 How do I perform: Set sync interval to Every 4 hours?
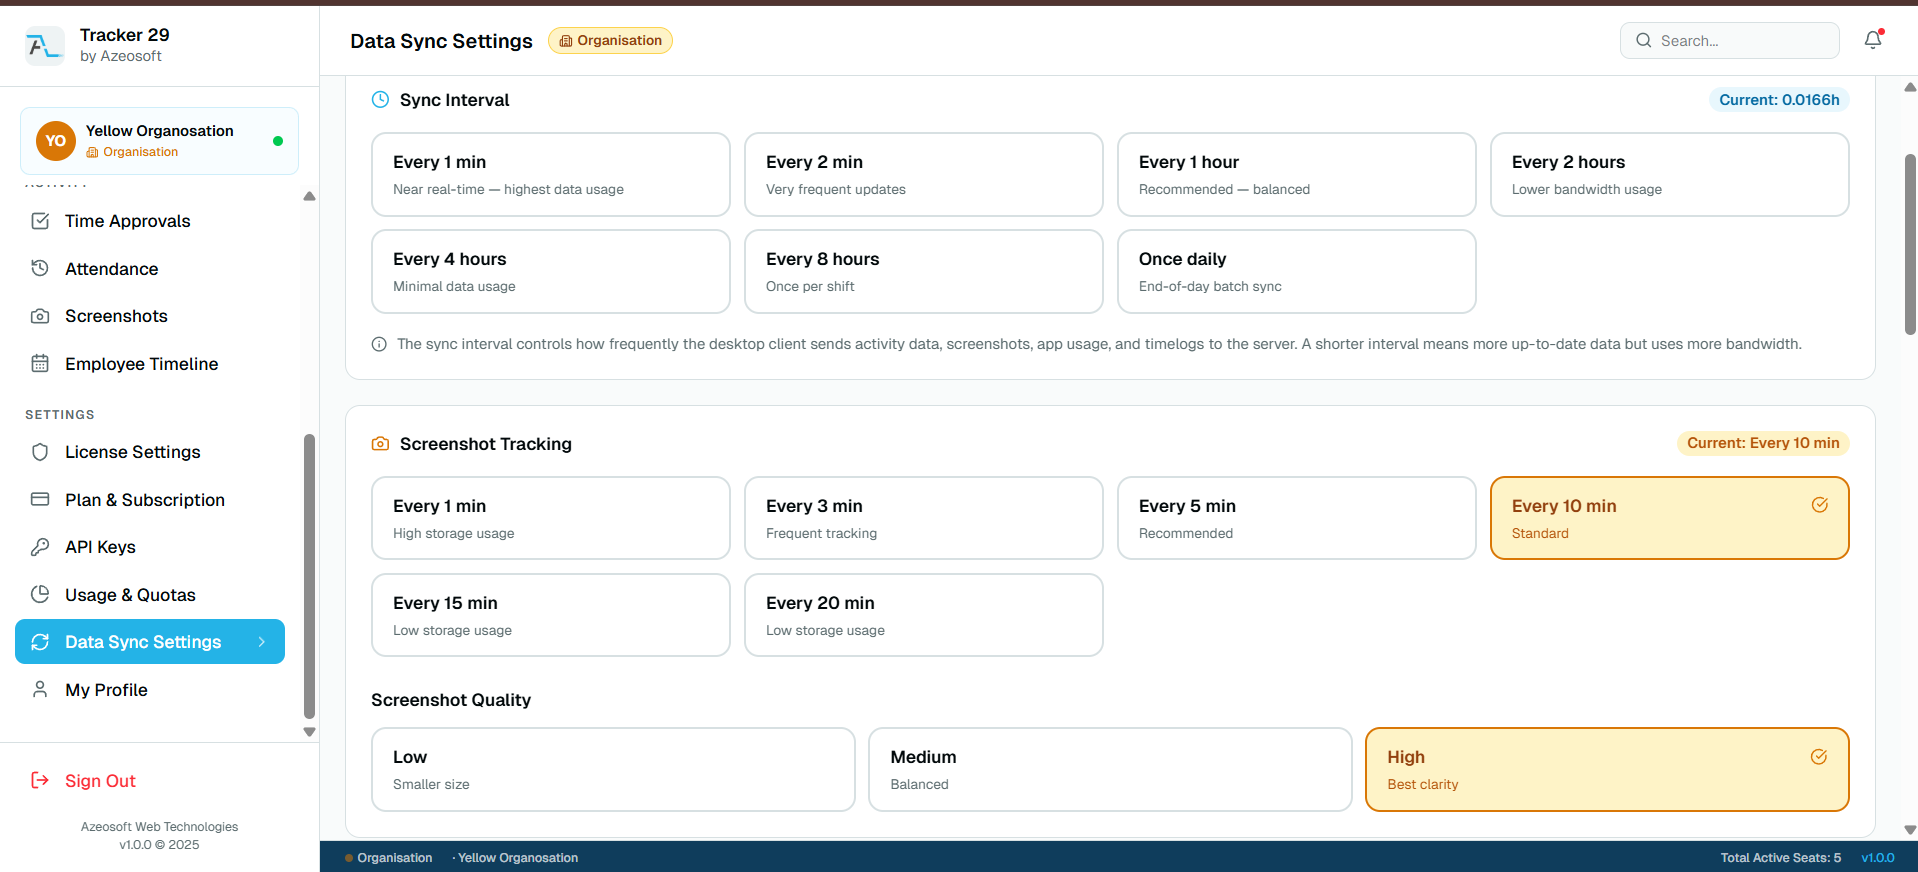[x=551, y=272]
